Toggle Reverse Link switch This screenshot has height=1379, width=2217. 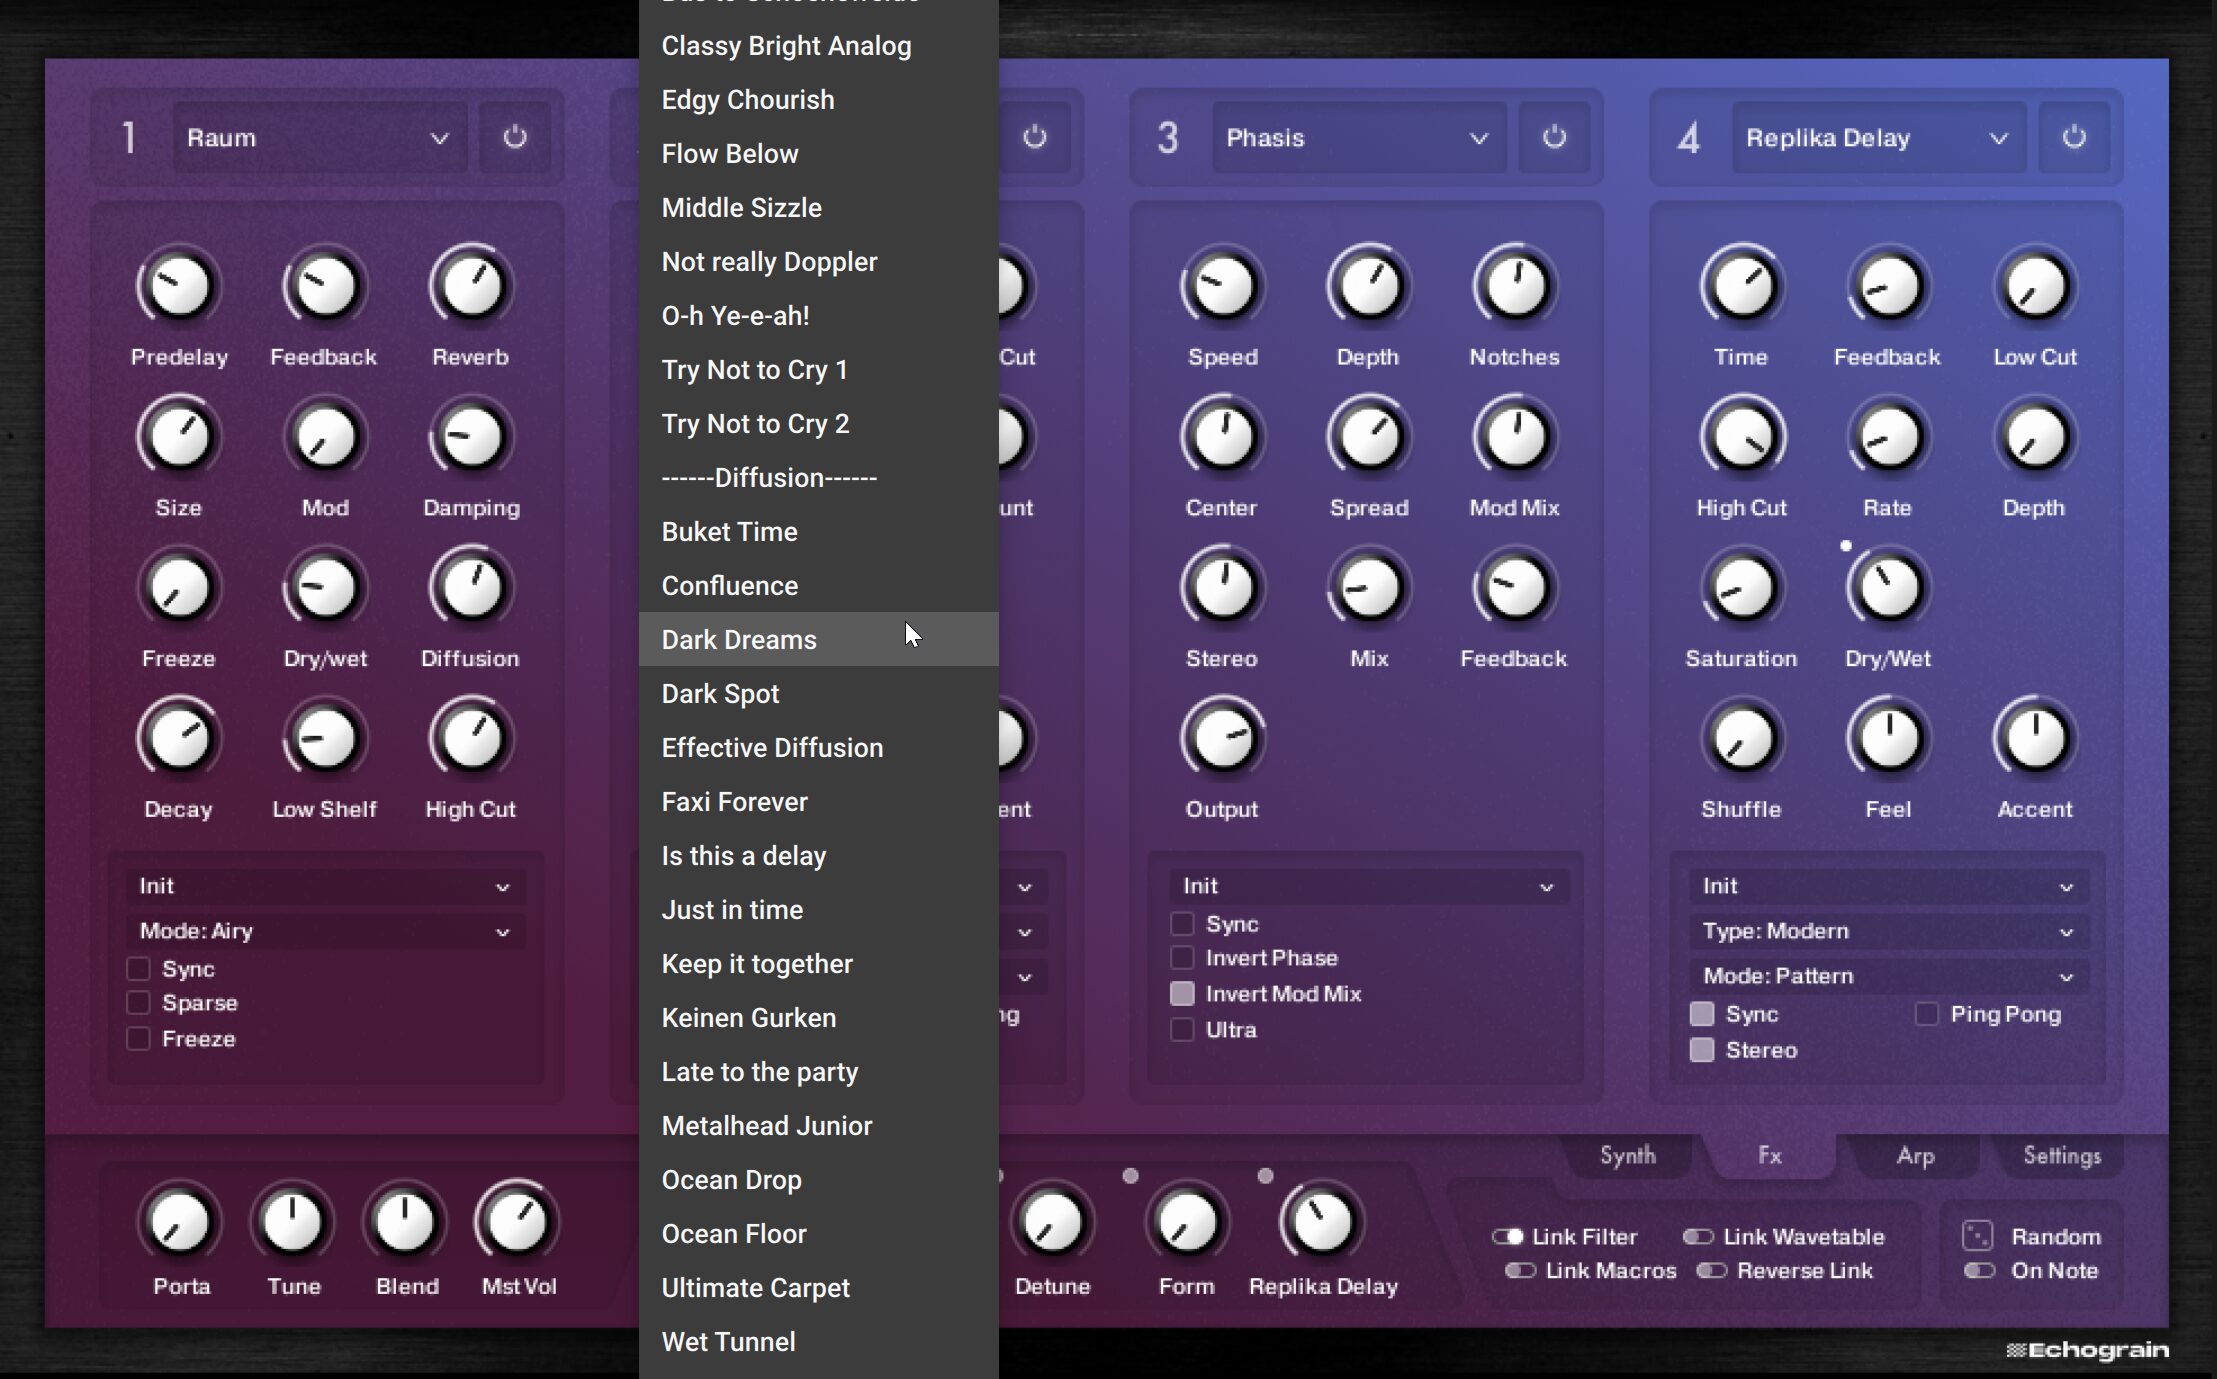[1711, 1271]
